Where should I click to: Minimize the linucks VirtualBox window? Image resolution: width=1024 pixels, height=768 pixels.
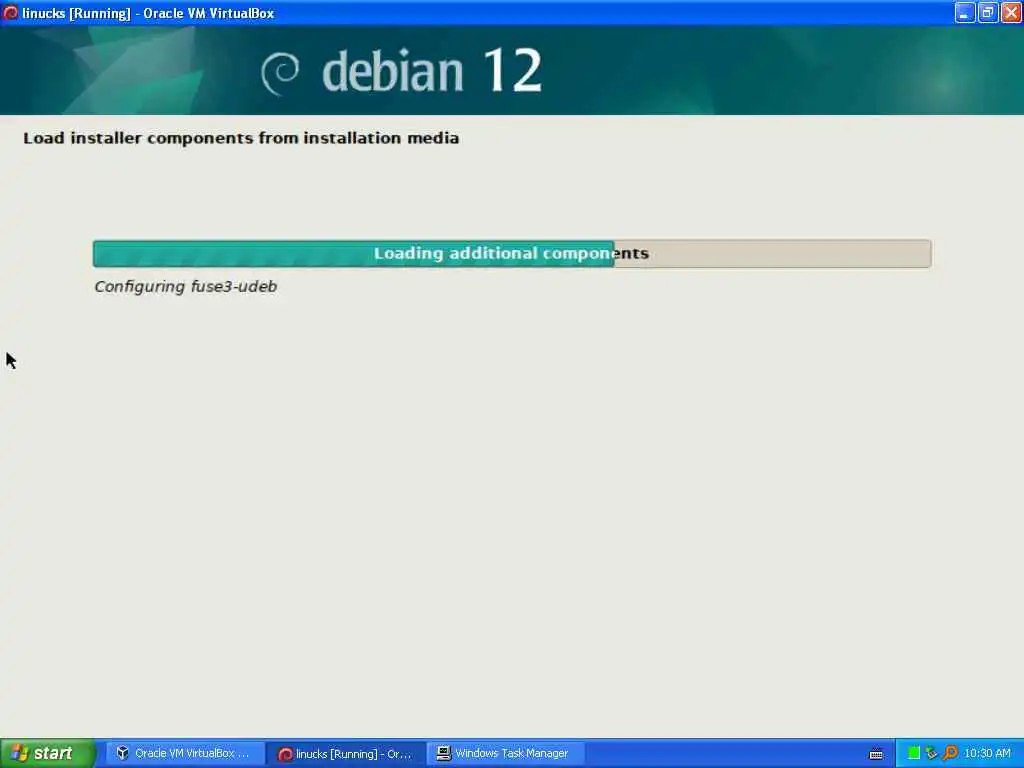965,12
